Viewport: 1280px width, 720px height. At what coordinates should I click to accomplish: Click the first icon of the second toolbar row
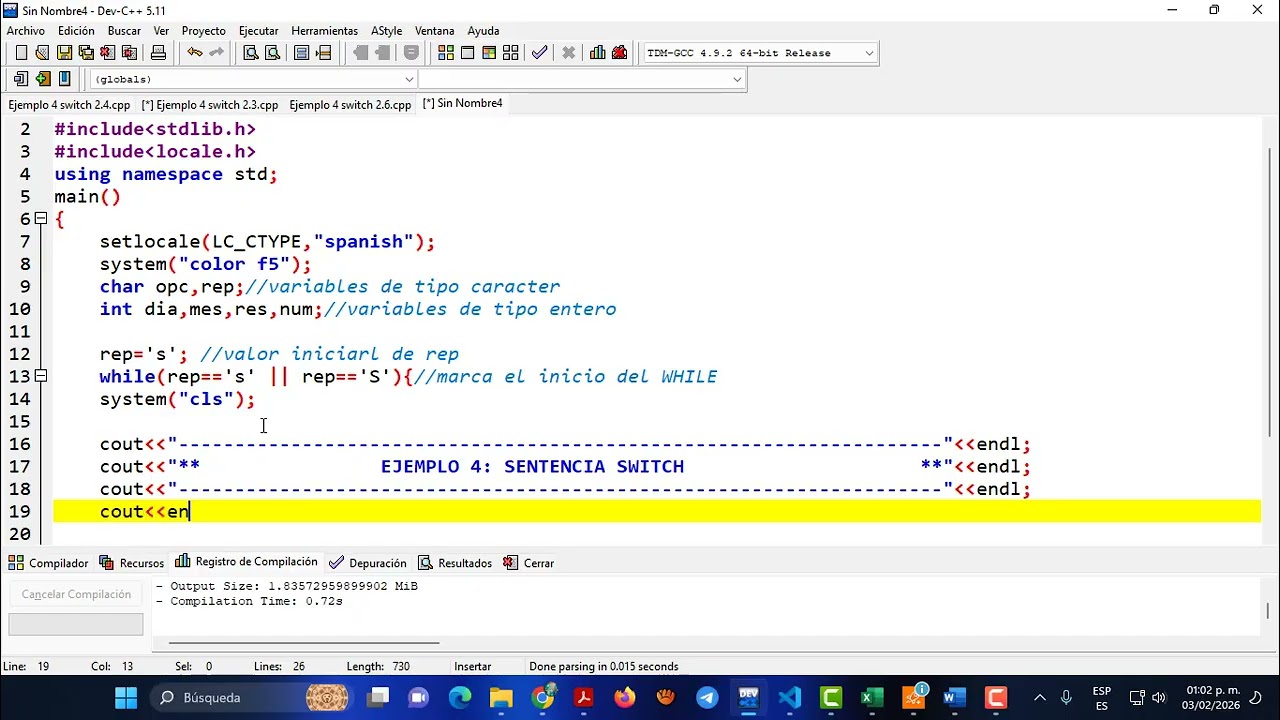[x=21, y=79]
